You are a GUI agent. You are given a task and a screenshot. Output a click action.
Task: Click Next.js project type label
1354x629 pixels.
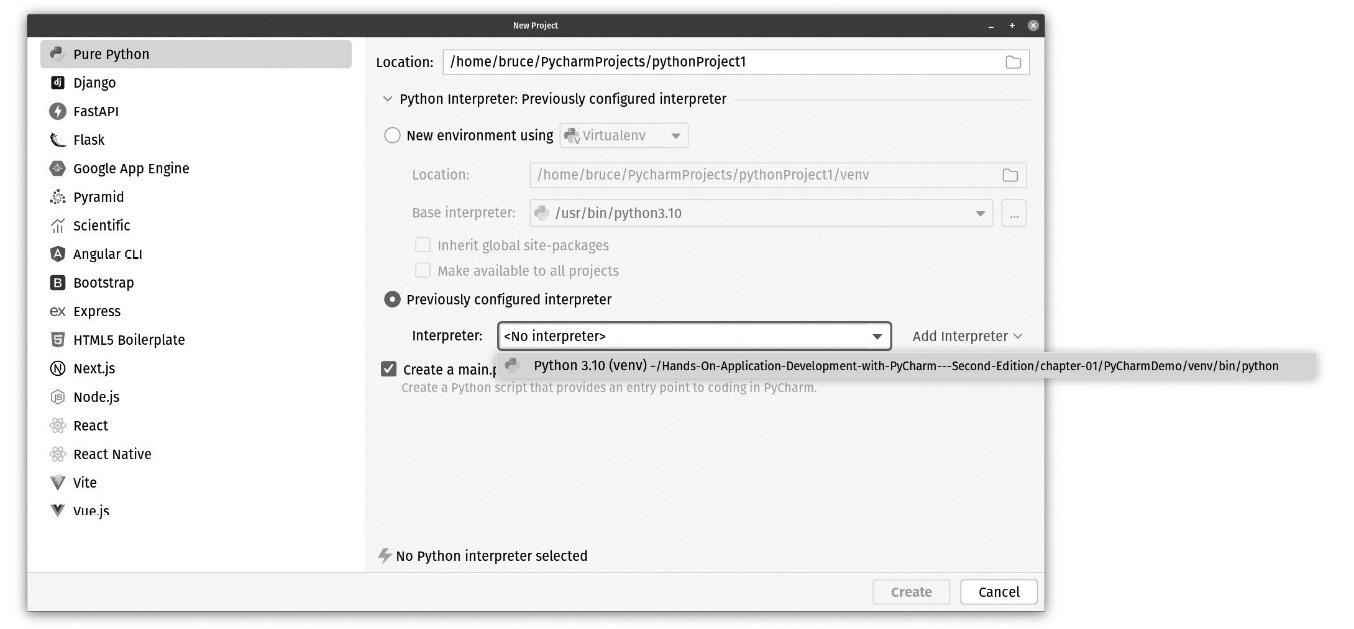94,368
